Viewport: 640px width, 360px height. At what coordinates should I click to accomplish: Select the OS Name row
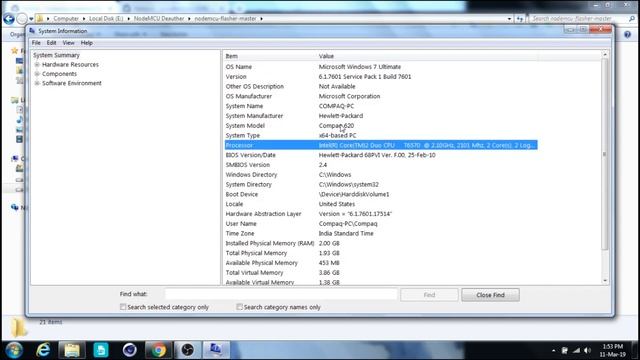381,67
